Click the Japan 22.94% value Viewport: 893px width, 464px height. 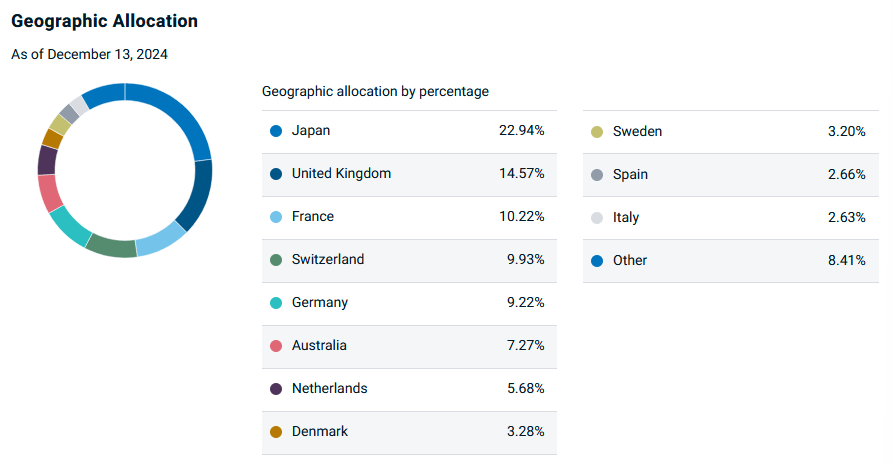[522, 130]
